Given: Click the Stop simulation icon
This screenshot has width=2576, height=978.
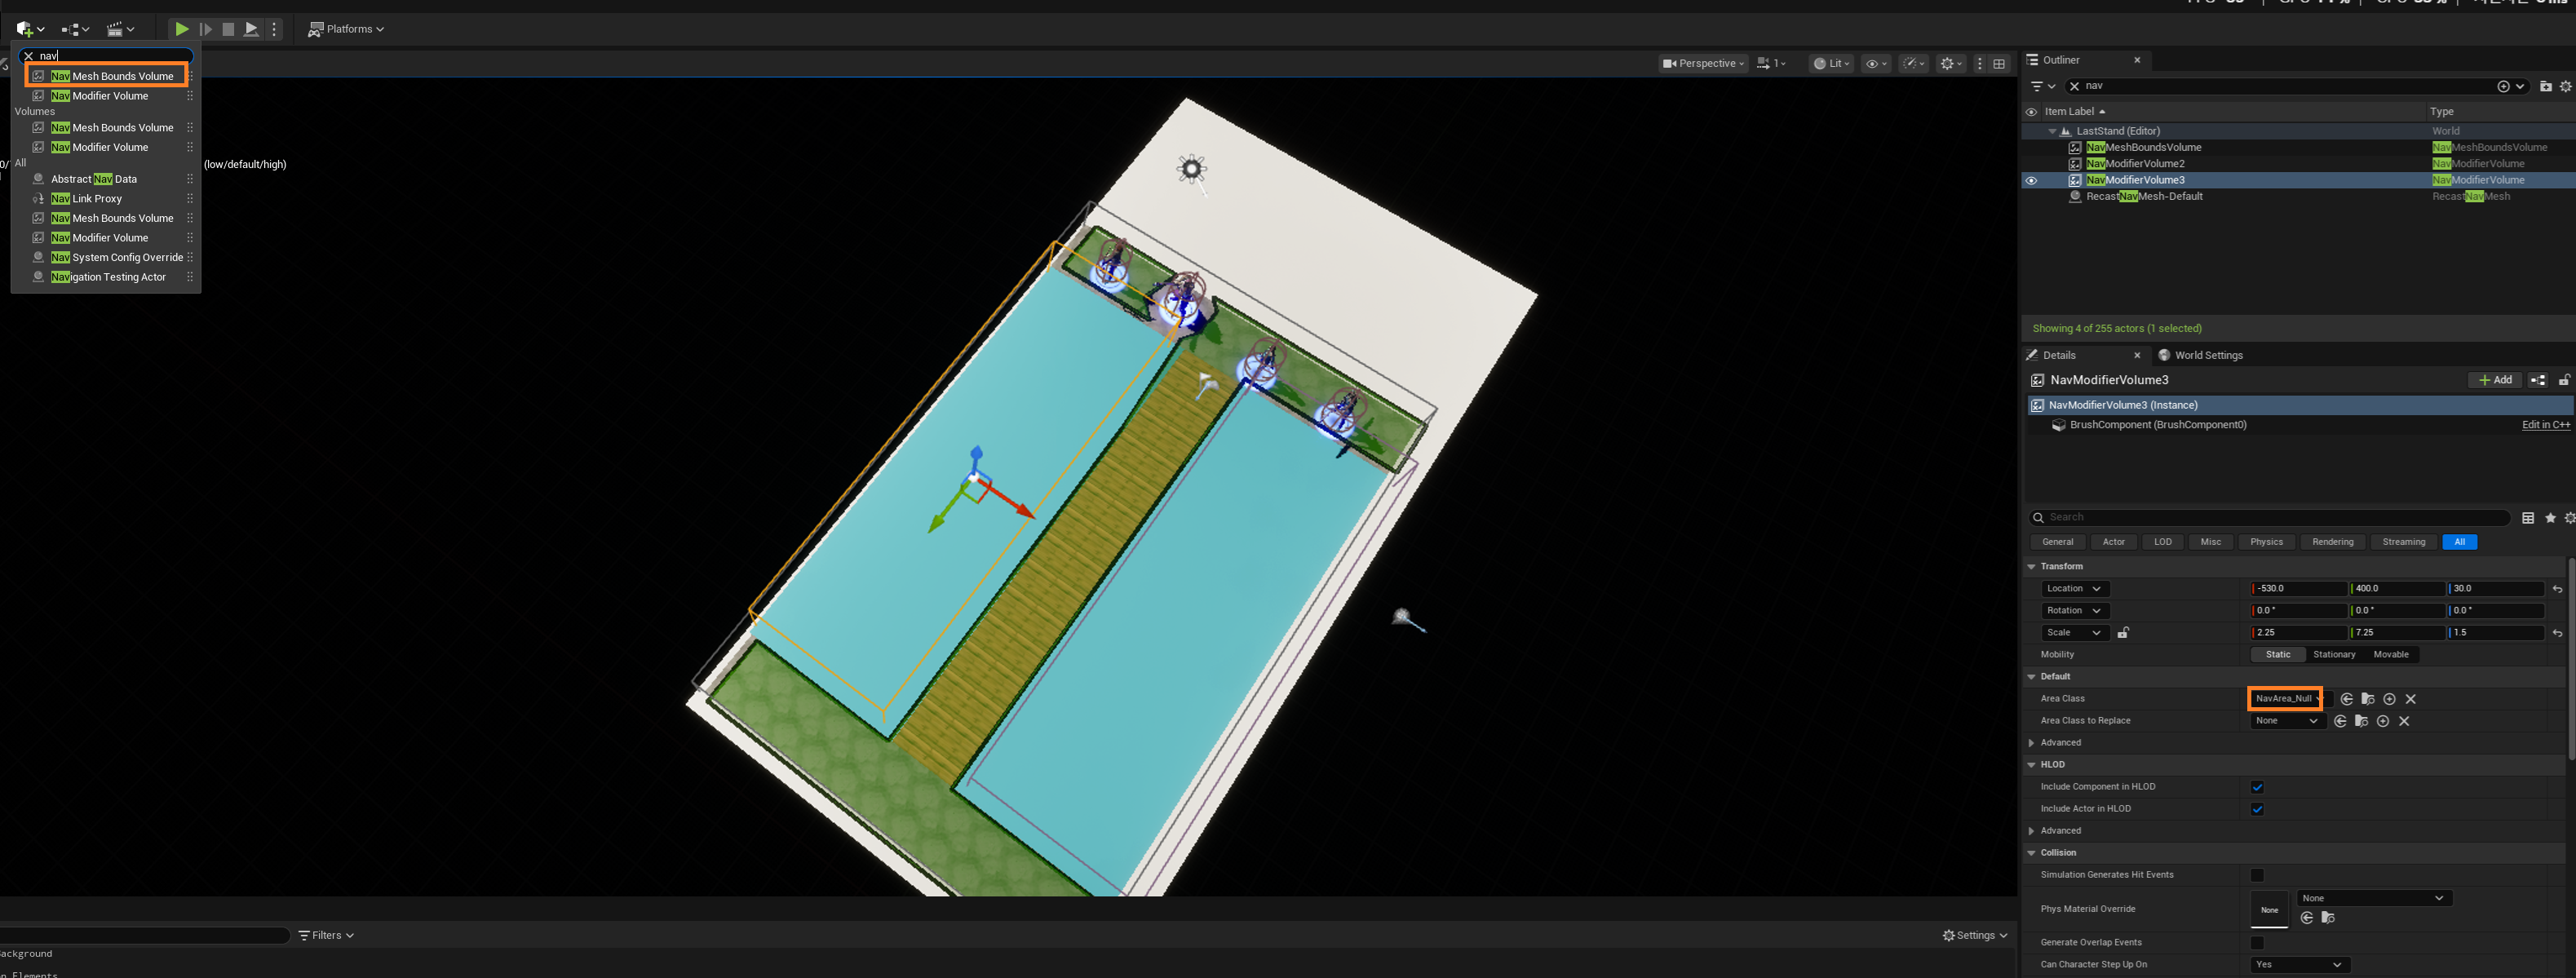Looking at the screenshot, I should [x=228, y=29].
